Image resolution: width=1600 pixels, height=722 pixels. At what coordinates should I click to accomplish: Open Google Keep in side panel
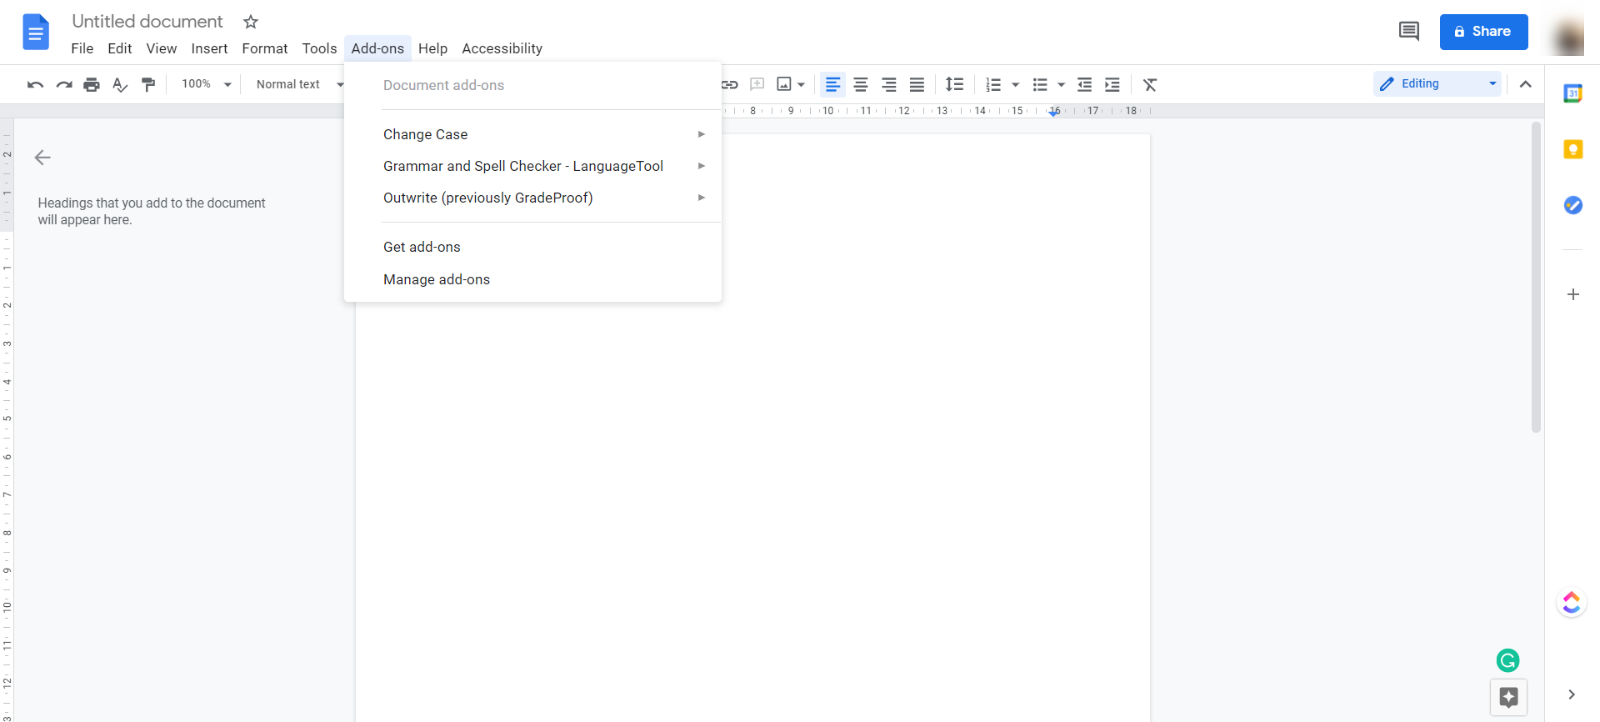click(1573, 150)
